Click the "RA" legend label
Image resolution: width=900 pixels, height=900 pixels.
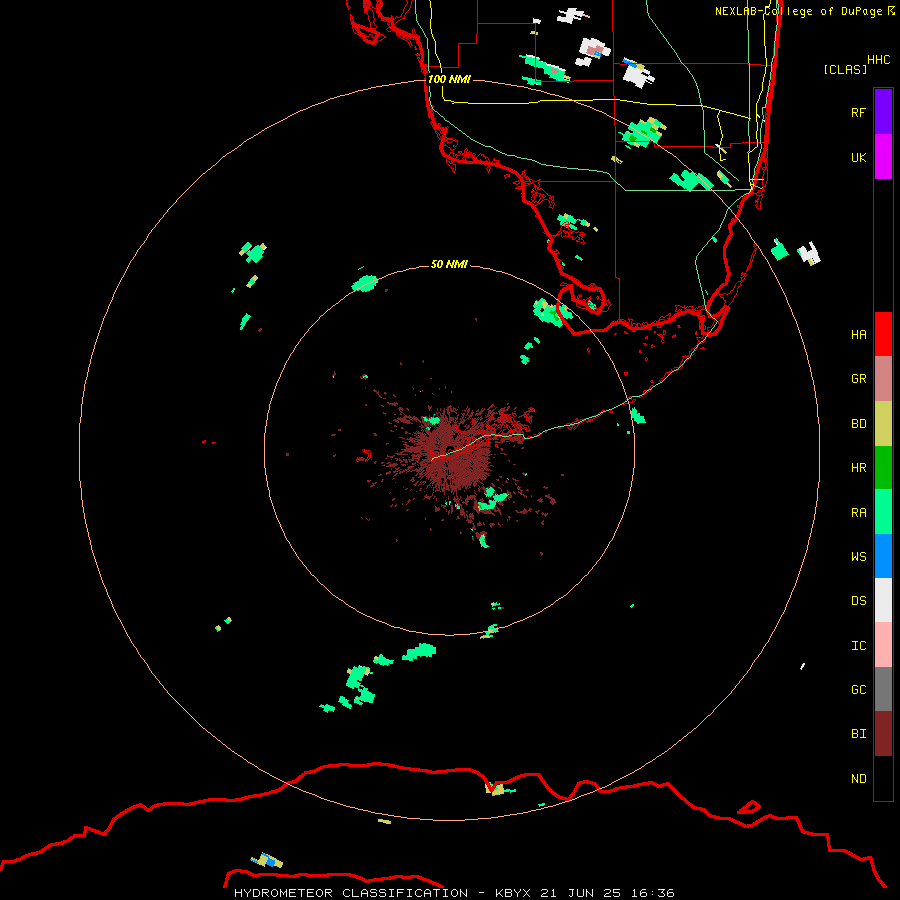click(858, 513)
